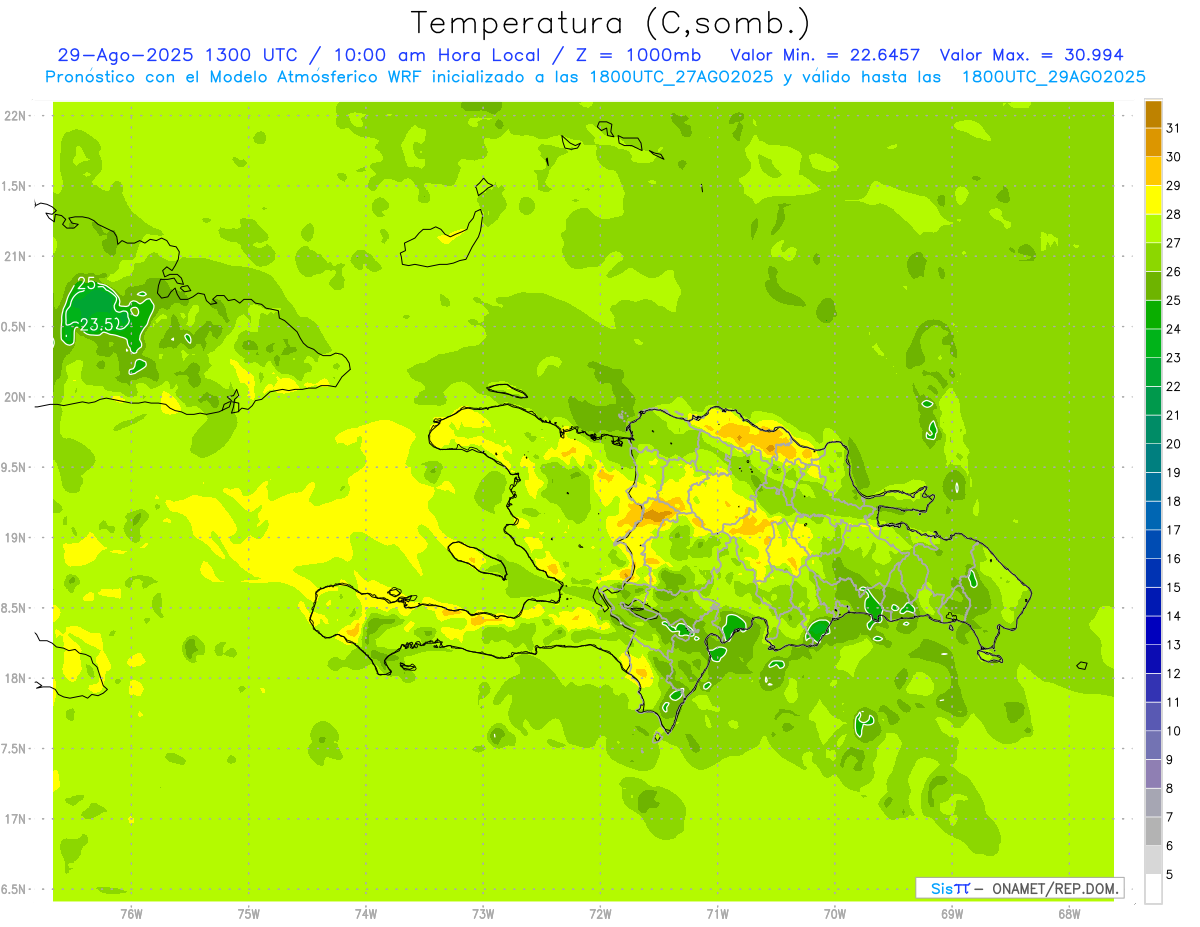The image size is (1200, 927).
Task: Pick the legend swatch between 30 and 31
Action: pyautogui.click(x=1153, y=143)
